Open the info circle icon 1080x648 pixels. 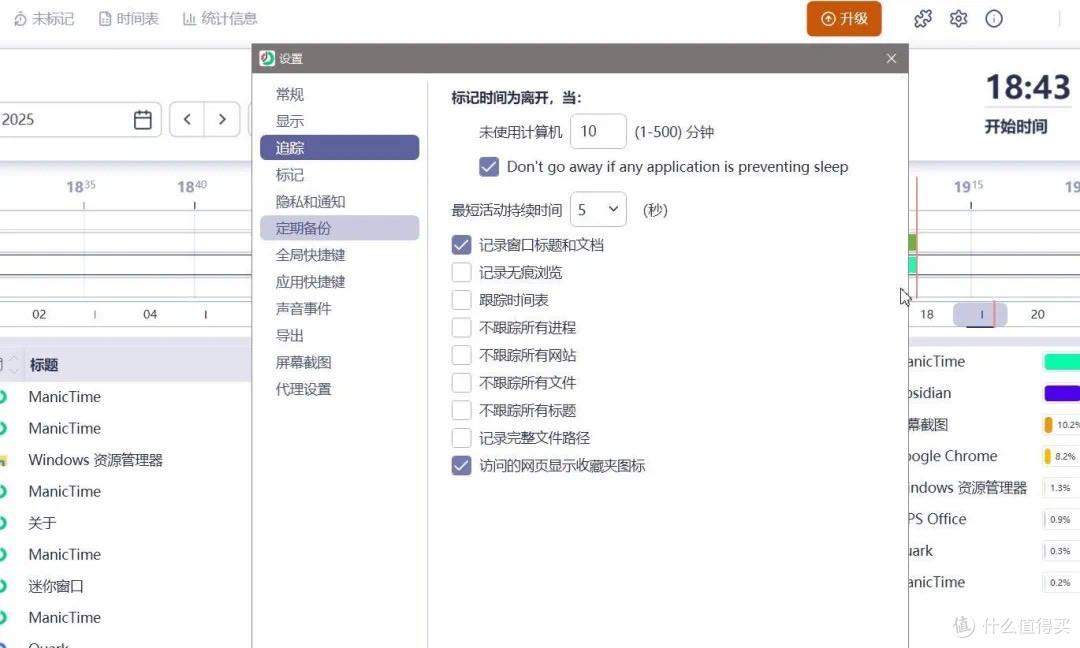(x=994, y=19)
